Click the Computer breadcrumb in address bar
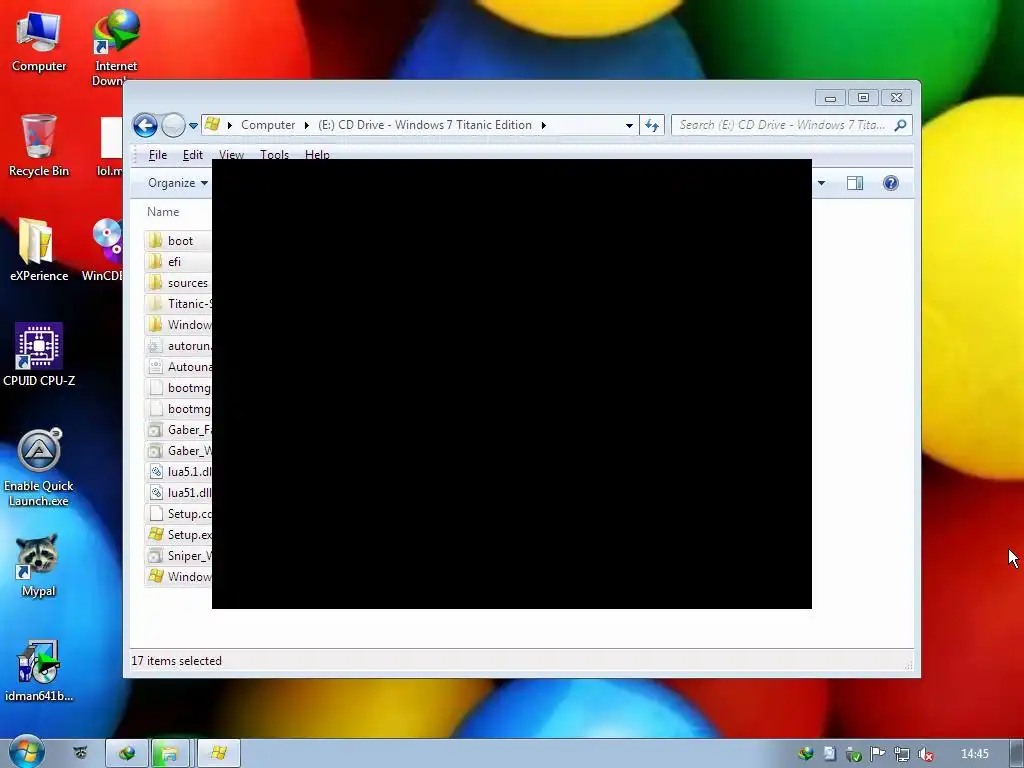Viewport: 1024px width, 768px height. [x=268, y=125]
